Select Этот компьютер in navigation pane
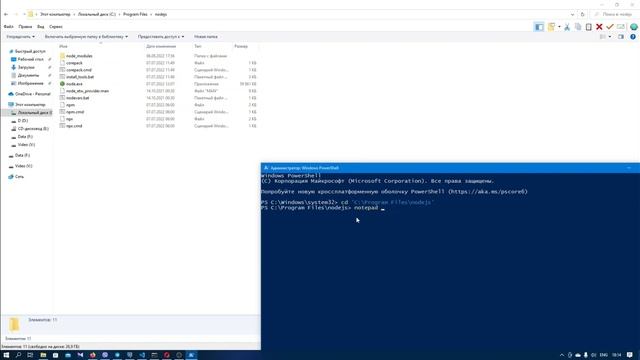The height and width of the screenshot is (360, 640). tap(30, 104)
